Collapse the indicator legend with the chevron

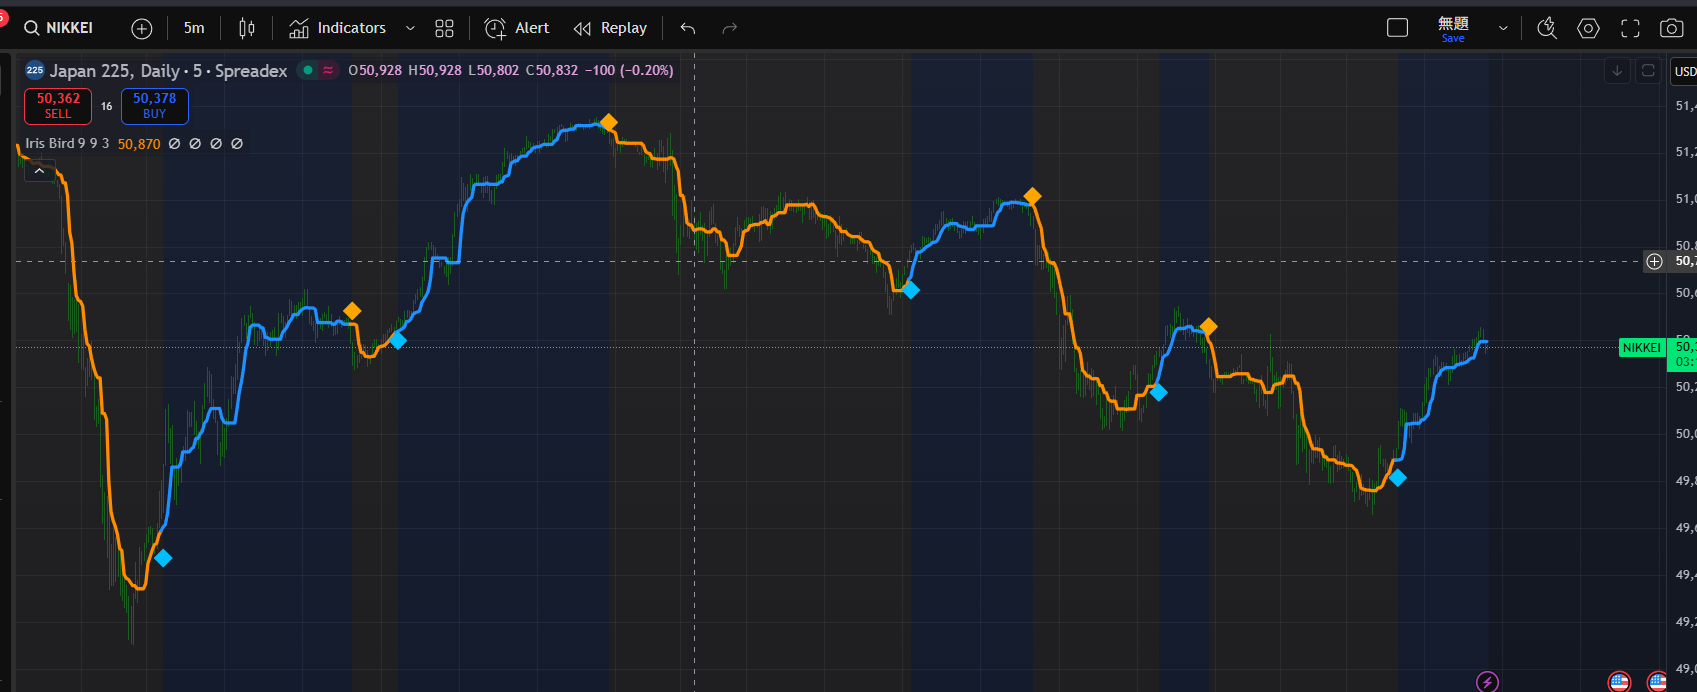pos(39,171)
